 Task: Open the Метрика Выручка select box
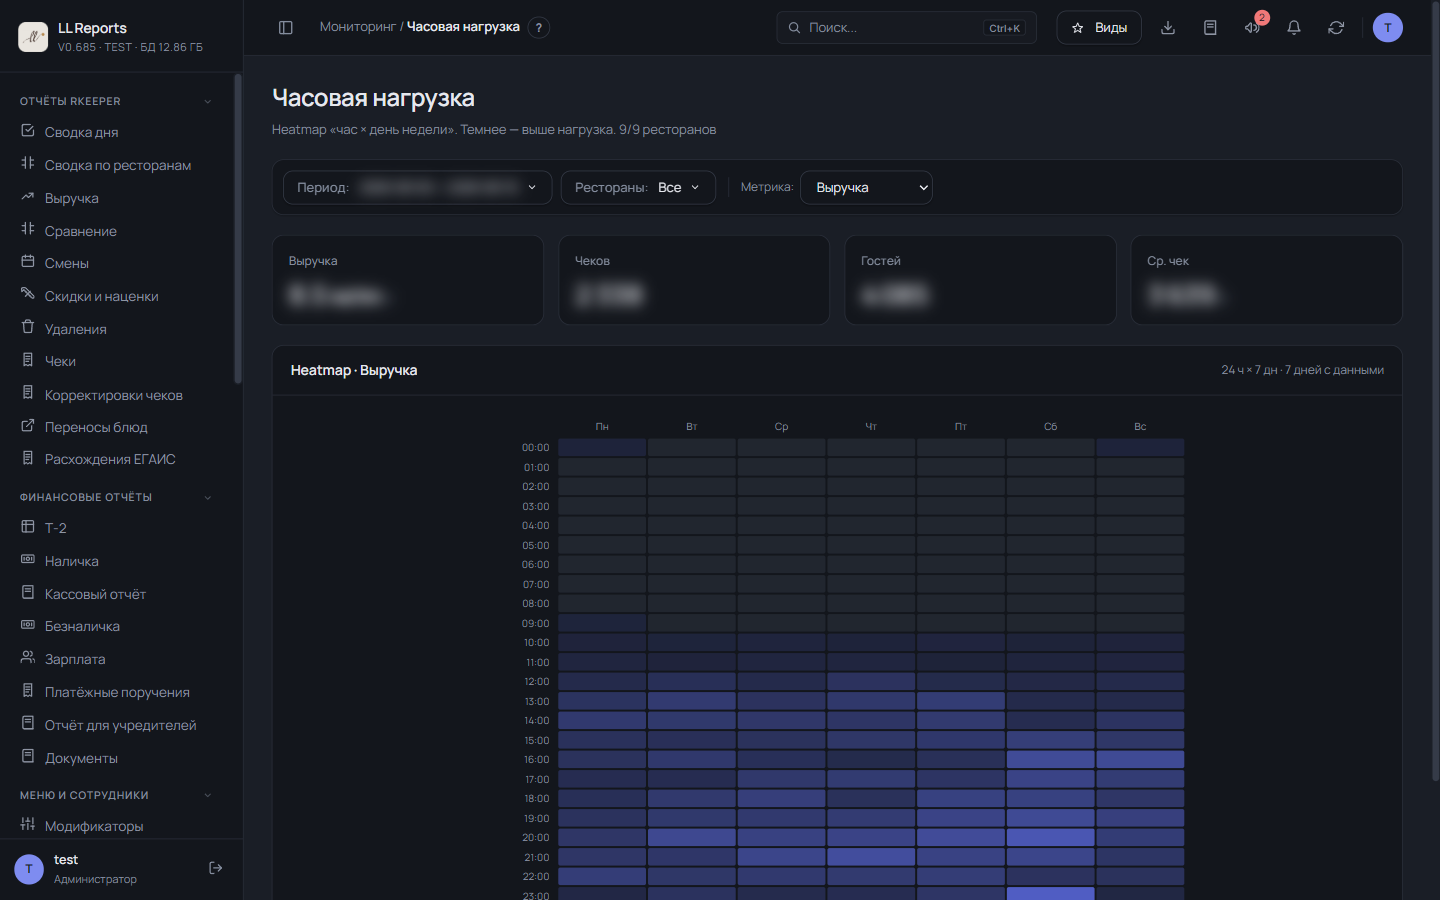pyautogui.click(x=866, y=187)
